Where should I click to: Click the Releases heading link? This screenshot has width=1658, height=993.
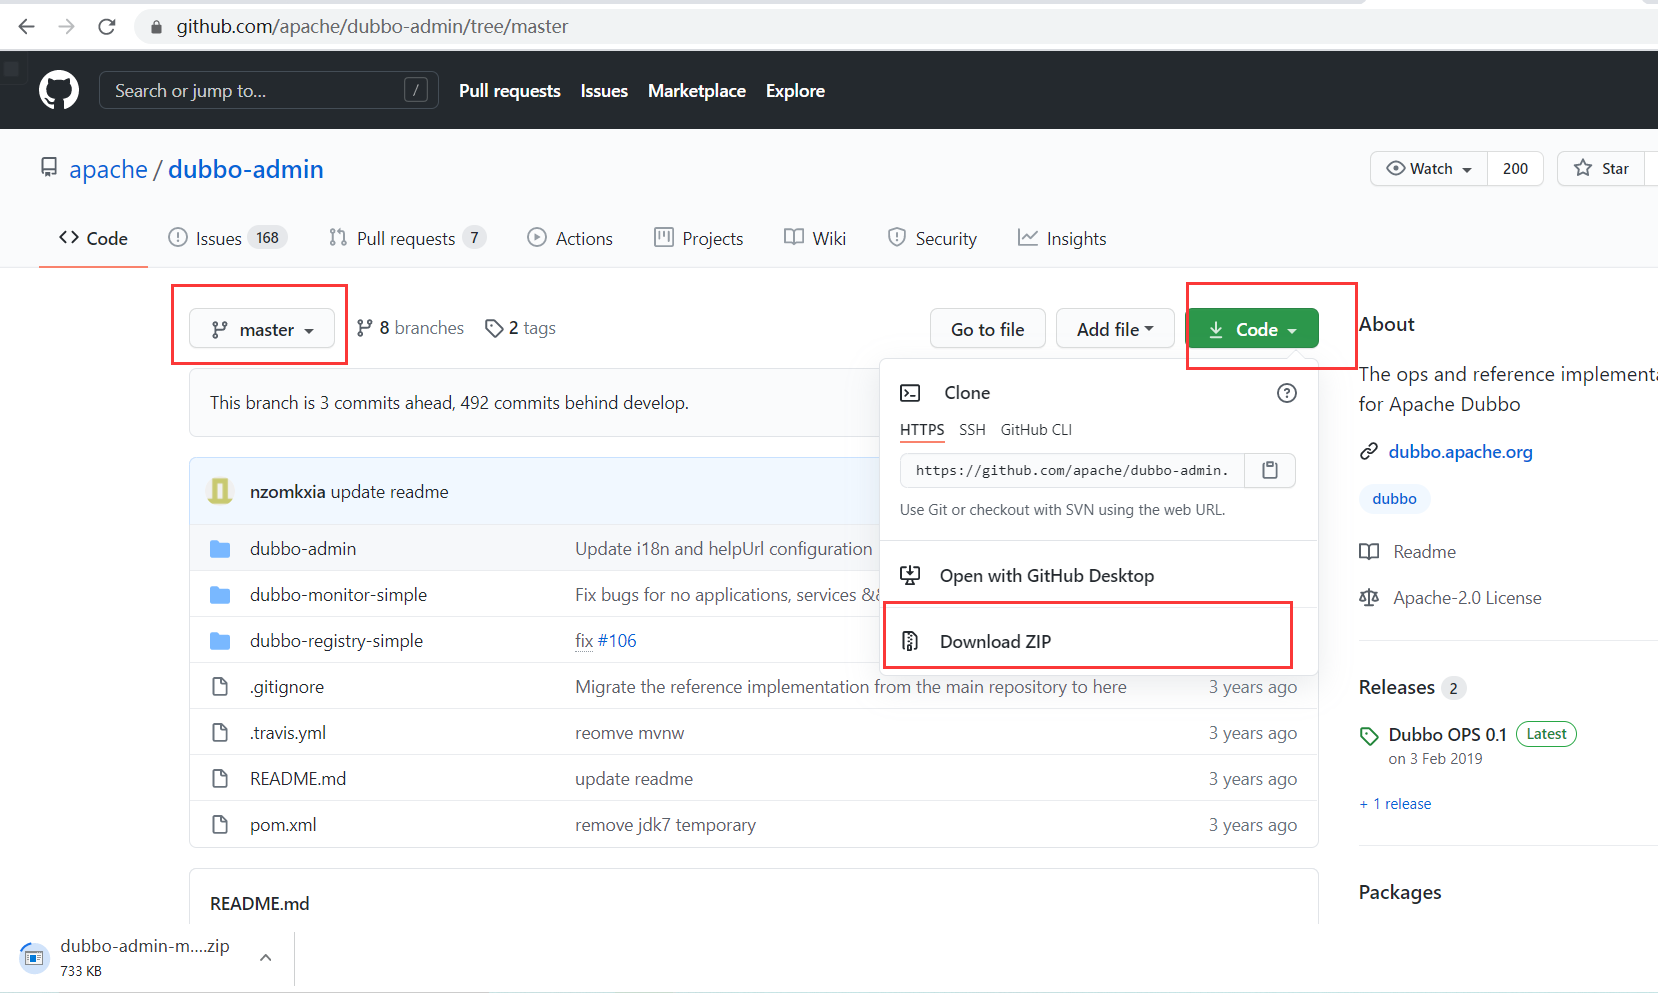(x=1396, y=687)
